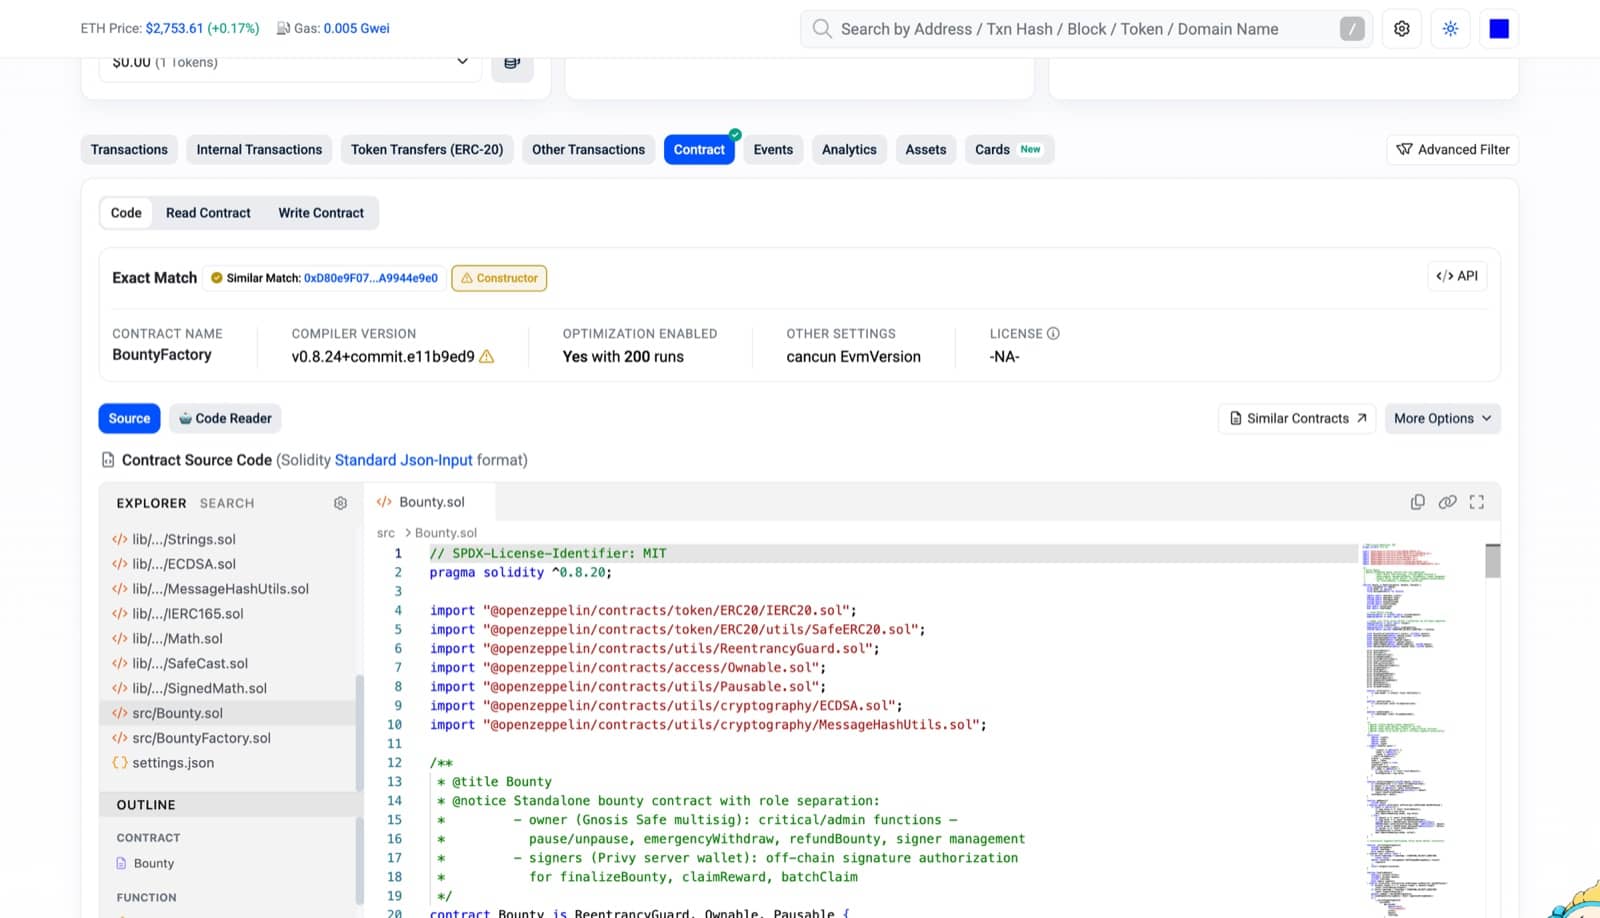Click compiler version warning triangle
Viewport: 1600px width, 918px height.
487,356
